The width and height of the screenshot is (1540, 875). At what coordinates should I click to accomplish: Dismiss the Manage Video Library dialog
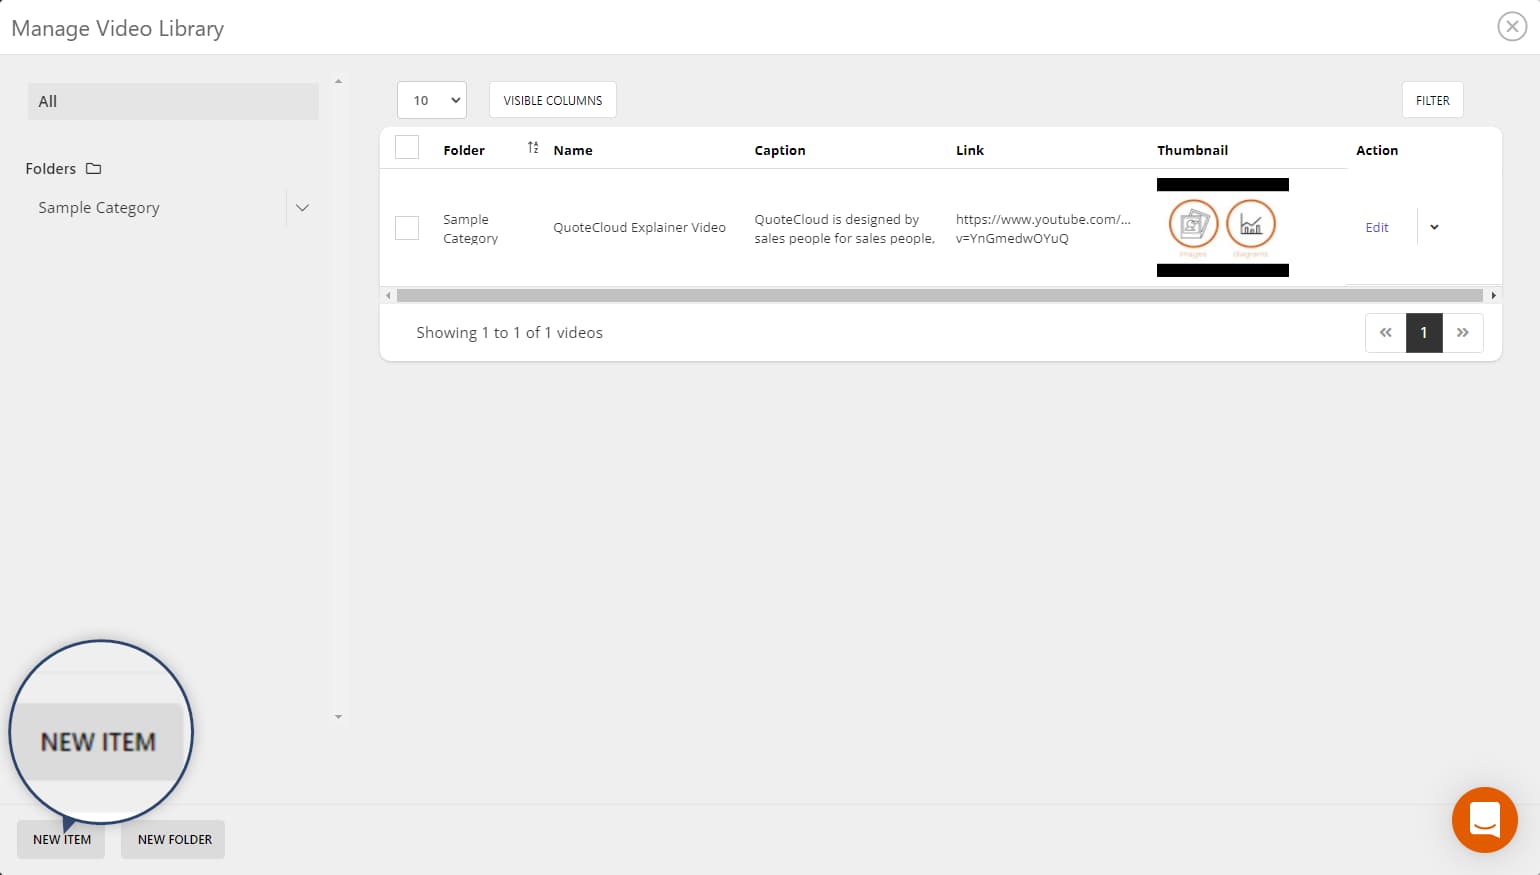[1511, 26]
